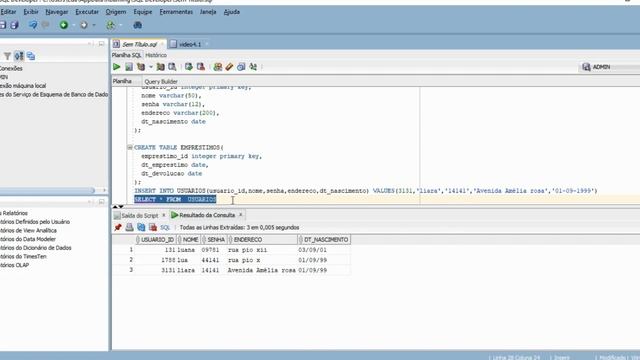Sort by ENDERECO column header
This screenshot has height=360, width=640.
tap(262, 240)
